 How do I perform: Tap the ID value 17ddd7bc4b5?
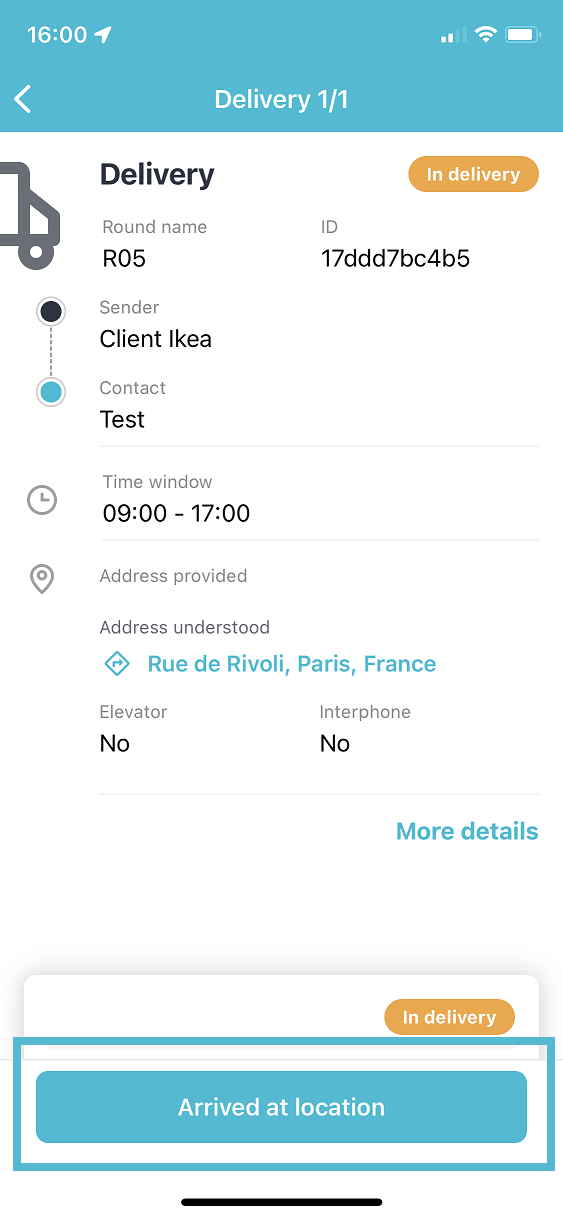point(395,259)
